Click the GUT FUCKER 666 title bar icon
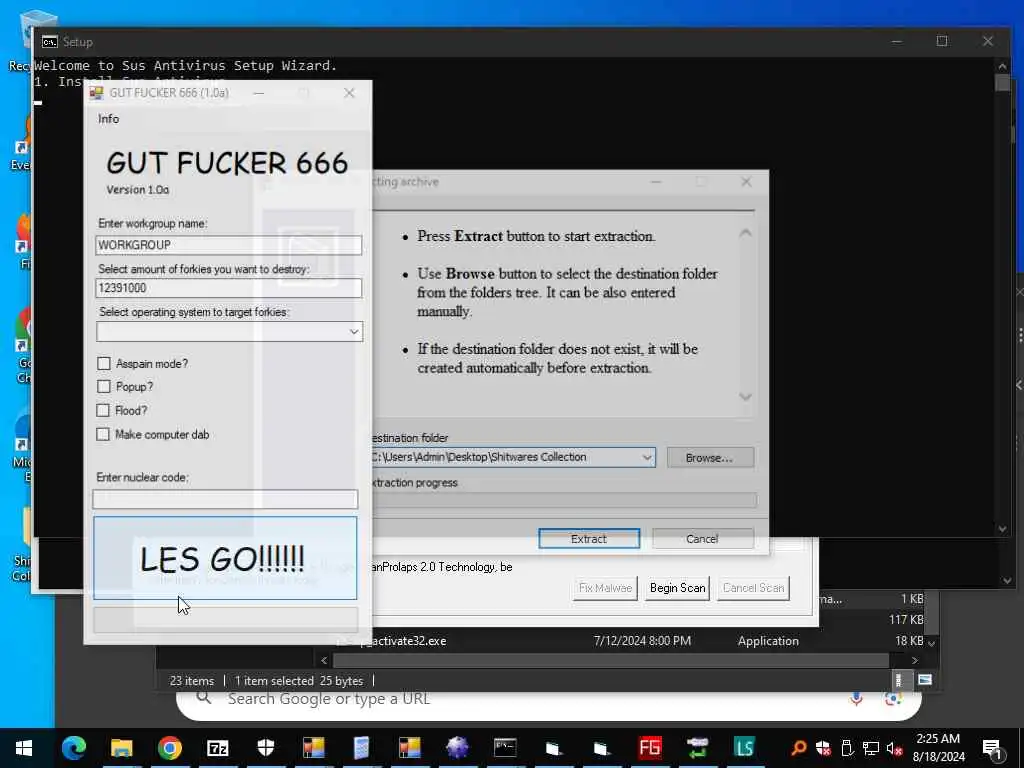 click(97, 93)
